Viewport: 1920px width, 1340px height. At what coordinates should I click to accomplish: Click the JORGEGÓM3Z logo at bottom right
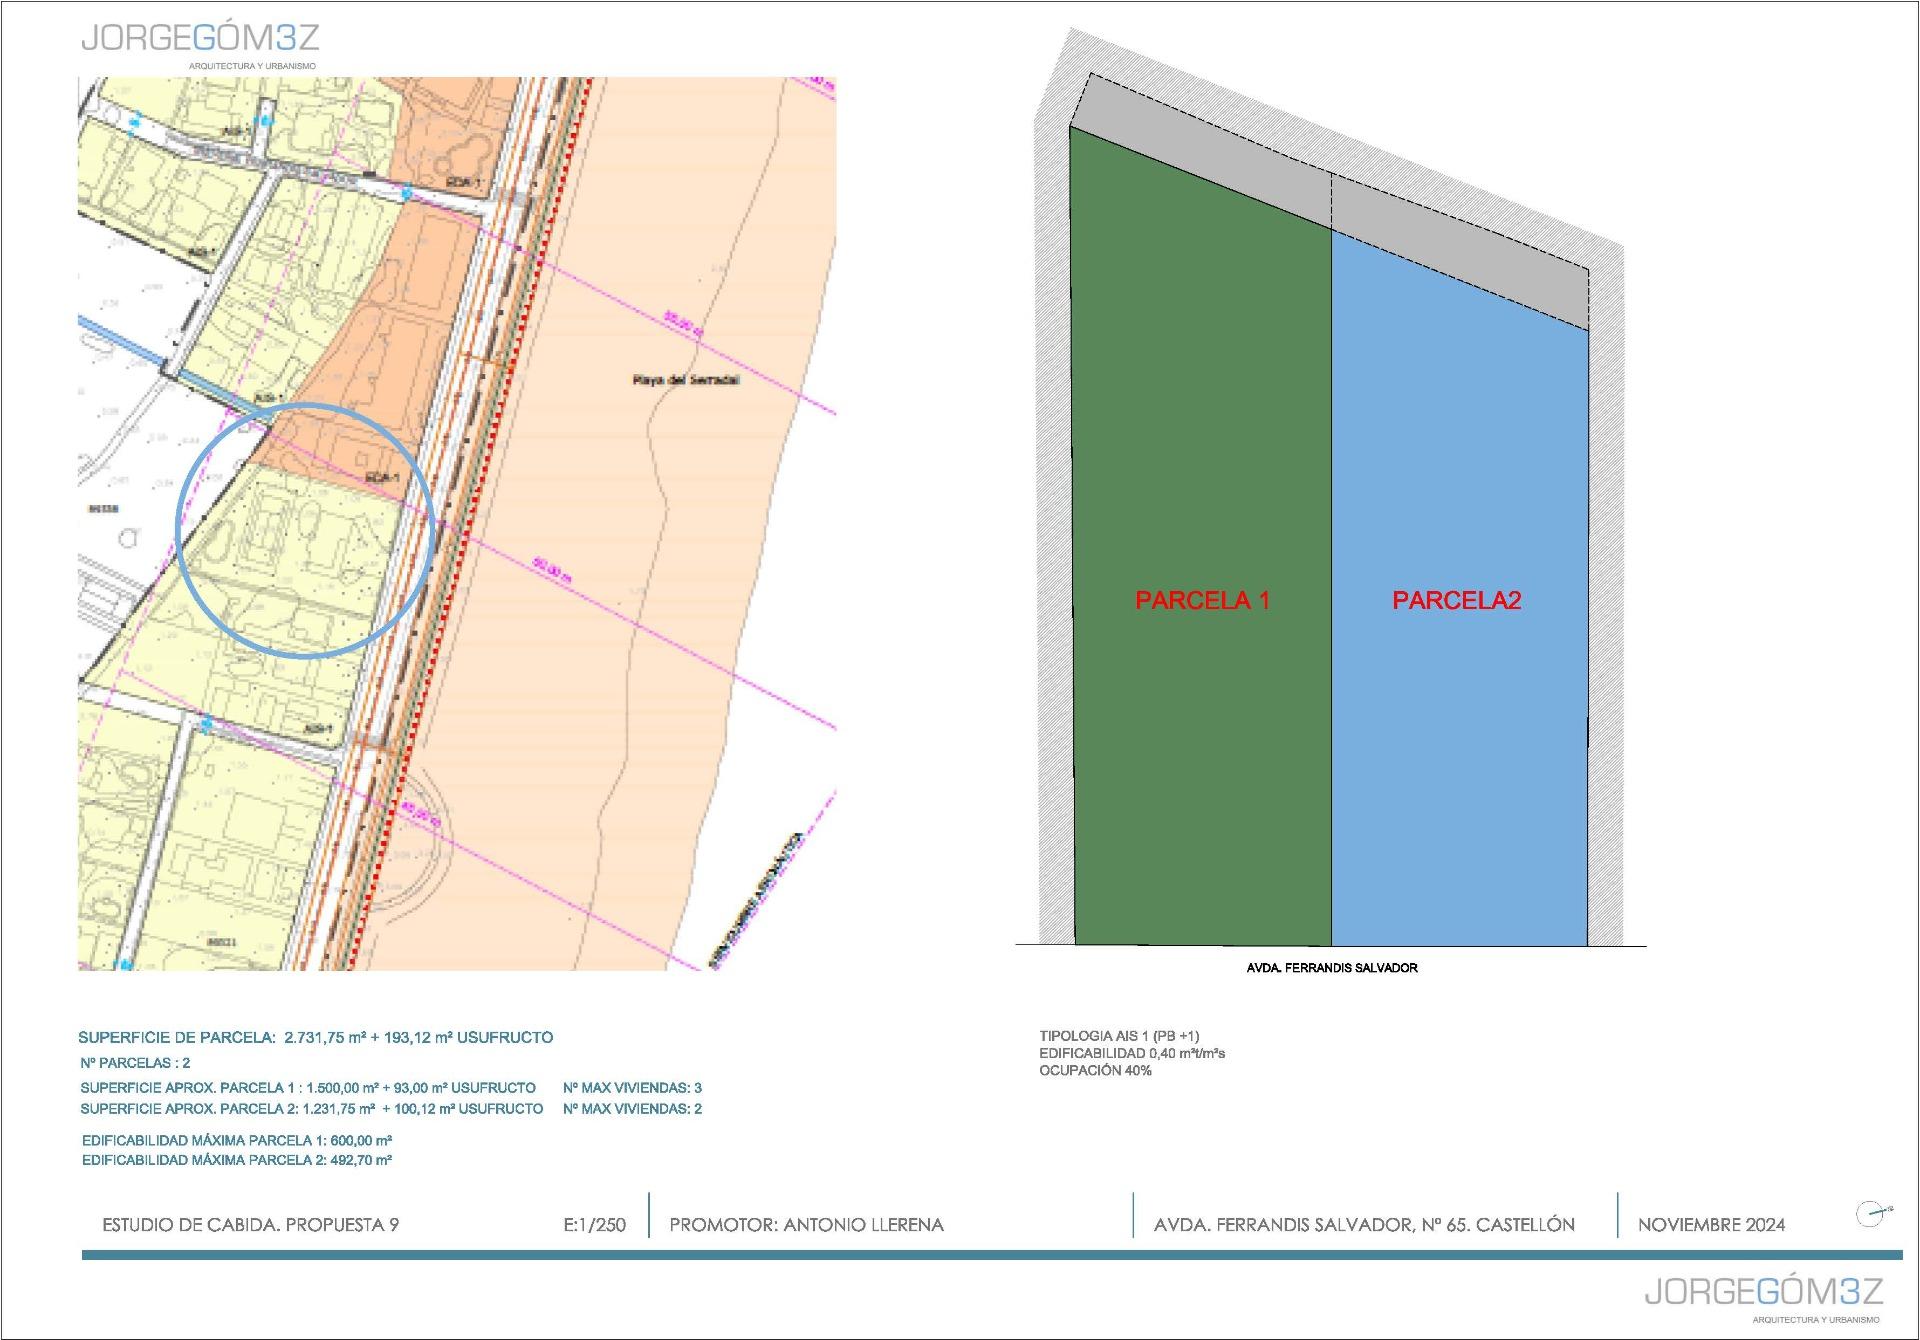coord(1764,1292)
